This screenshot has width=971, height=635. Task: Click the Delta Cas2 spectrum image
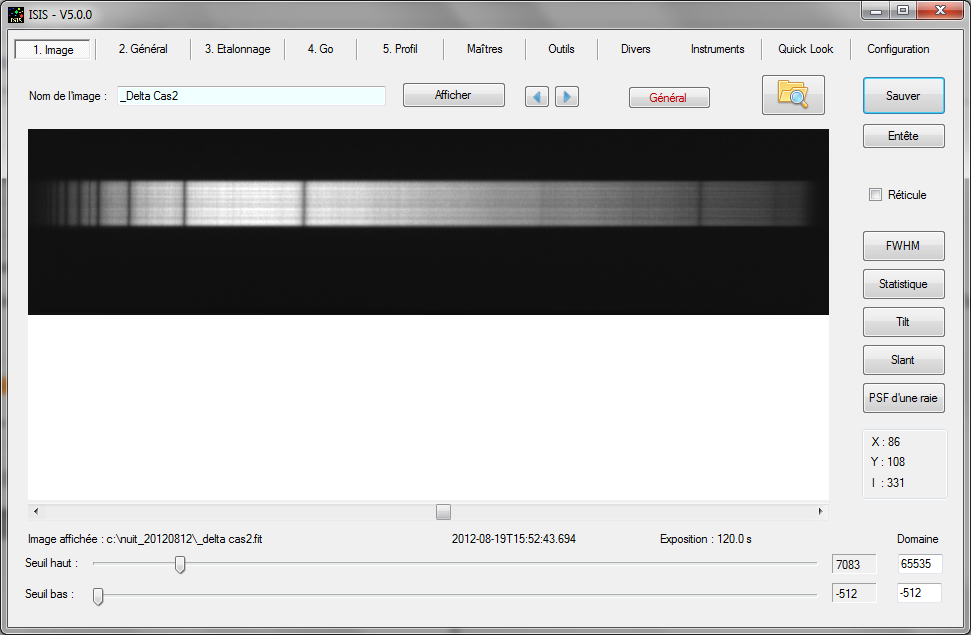[x=429, y=222]
